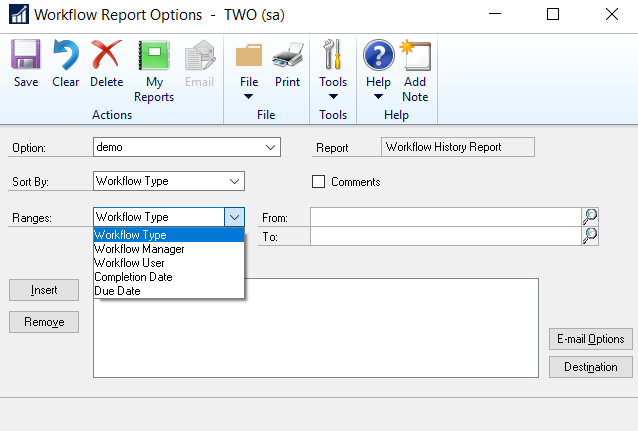Click the app icon in title bar
Screen dimensions: 638x431
pyautogui.click(x=19, y=15)
